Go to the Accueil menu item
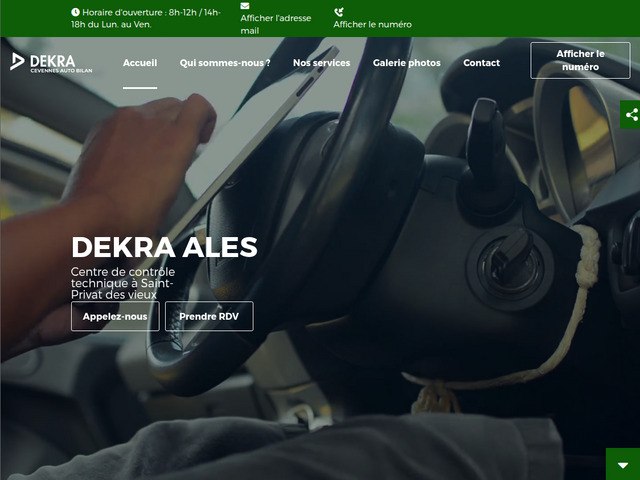 pyautogui.click(x=140, y=62)
